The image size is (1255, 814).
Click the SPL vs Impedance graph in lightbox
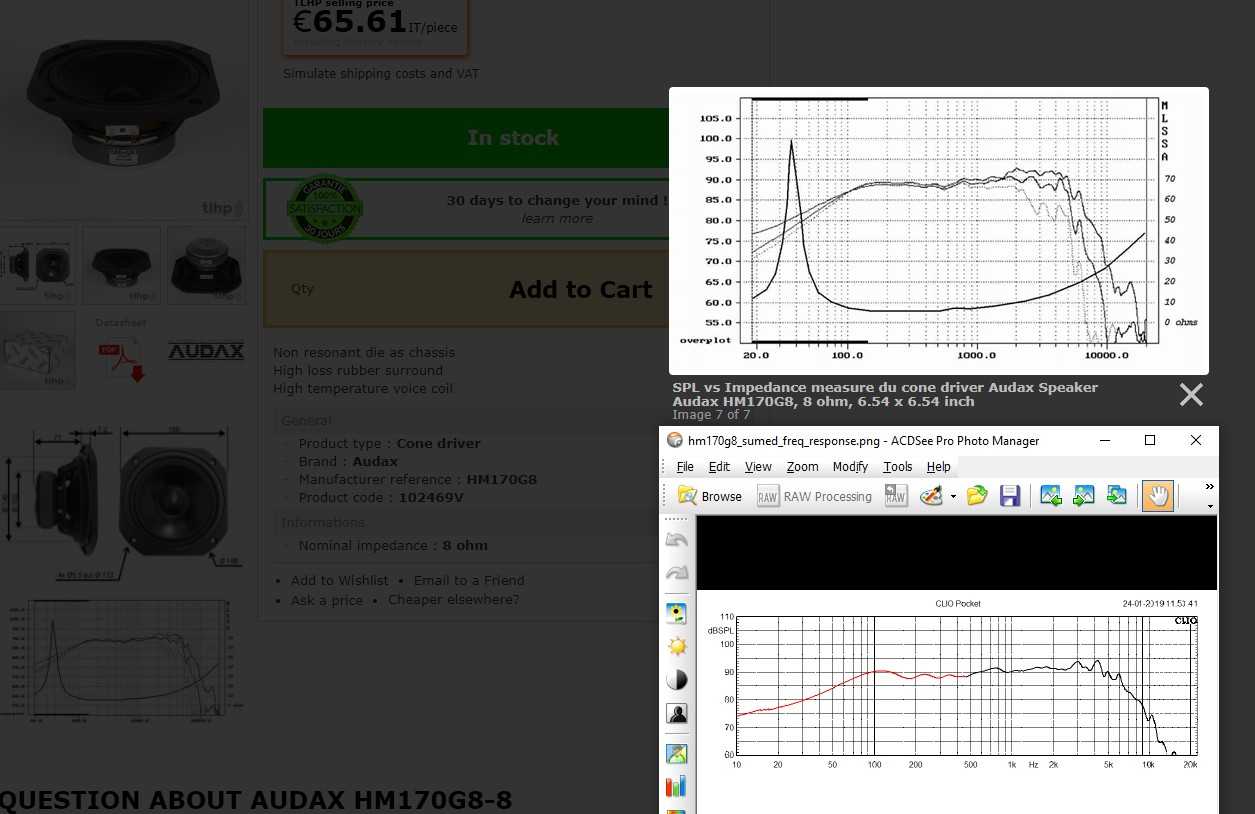939,231
